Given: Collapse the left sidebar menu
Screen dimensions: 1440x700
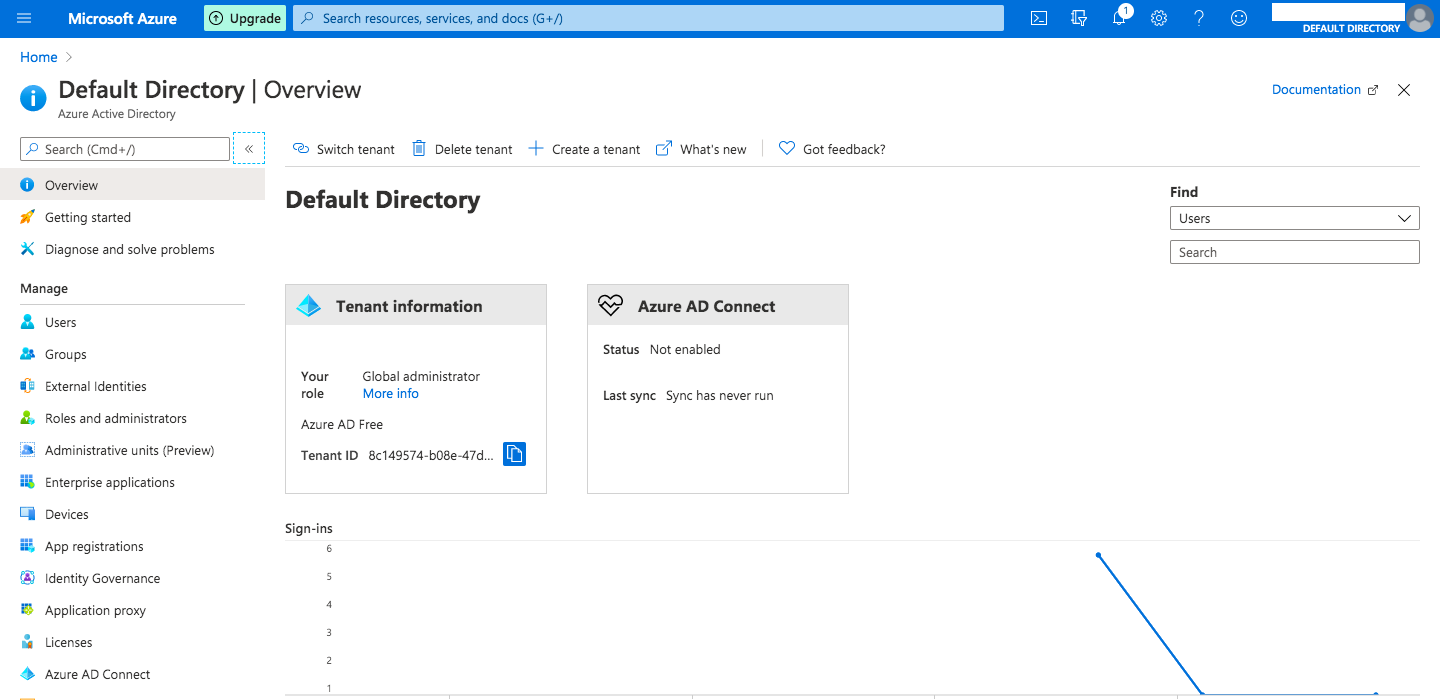Looking at the screenshot, I should pos(249,148).
